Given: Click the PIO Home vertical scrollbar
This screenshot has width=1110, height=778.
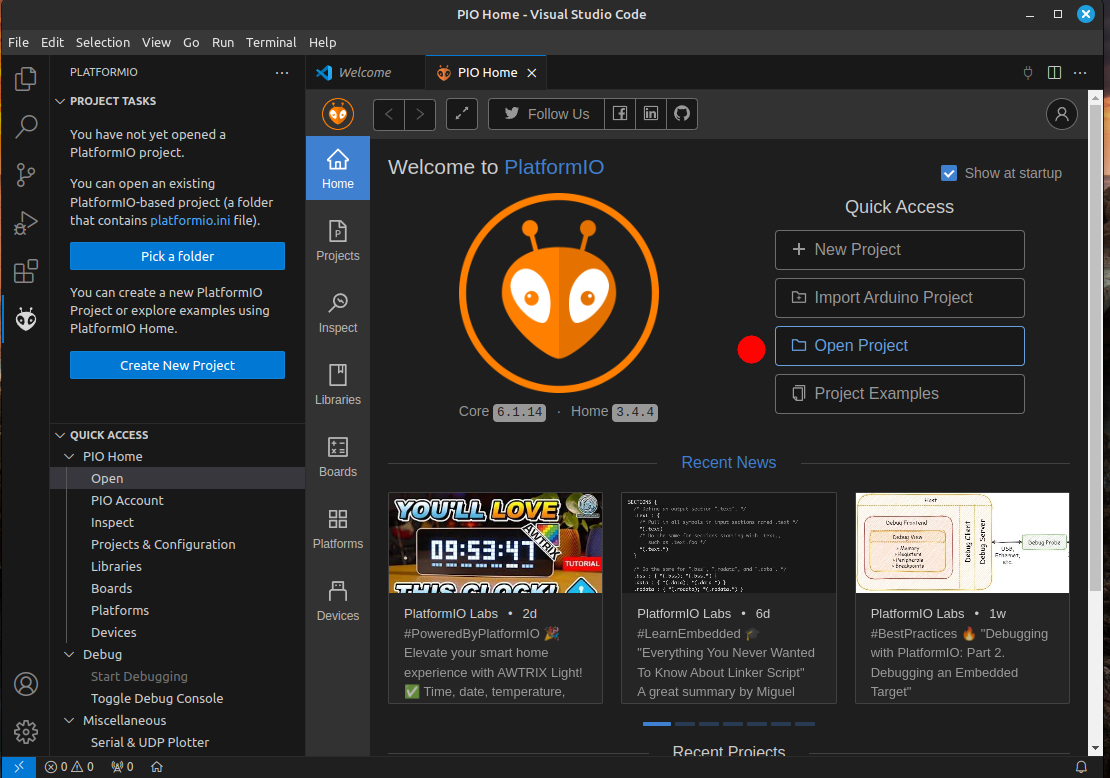Looking at the screenshot, I should pyautogui.click(x=1095, y=347).
